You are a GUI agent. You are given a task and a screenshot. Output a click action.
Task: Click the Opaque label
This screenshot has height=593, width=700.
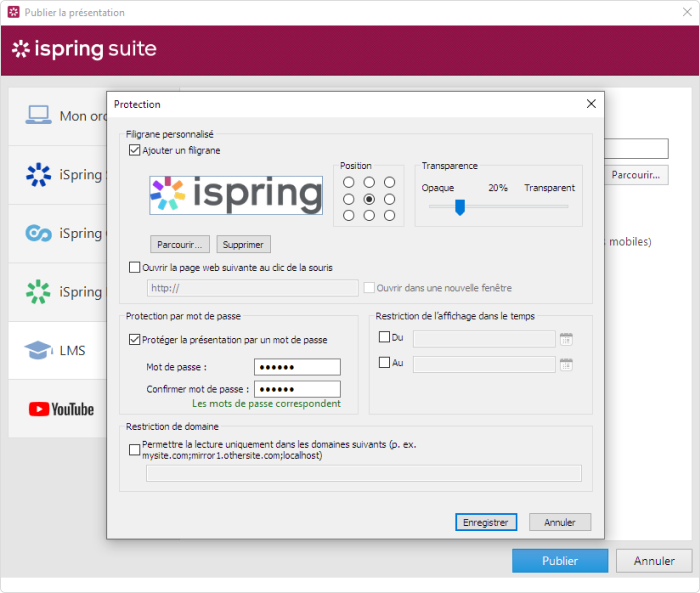438,188
